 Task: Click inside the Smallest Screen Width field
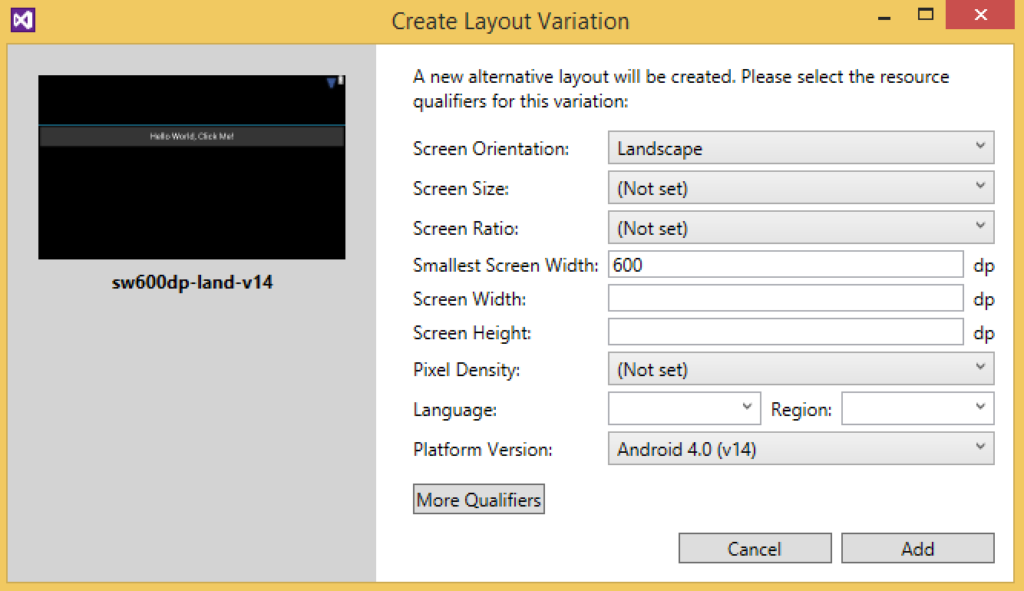[x=785, y=264]
